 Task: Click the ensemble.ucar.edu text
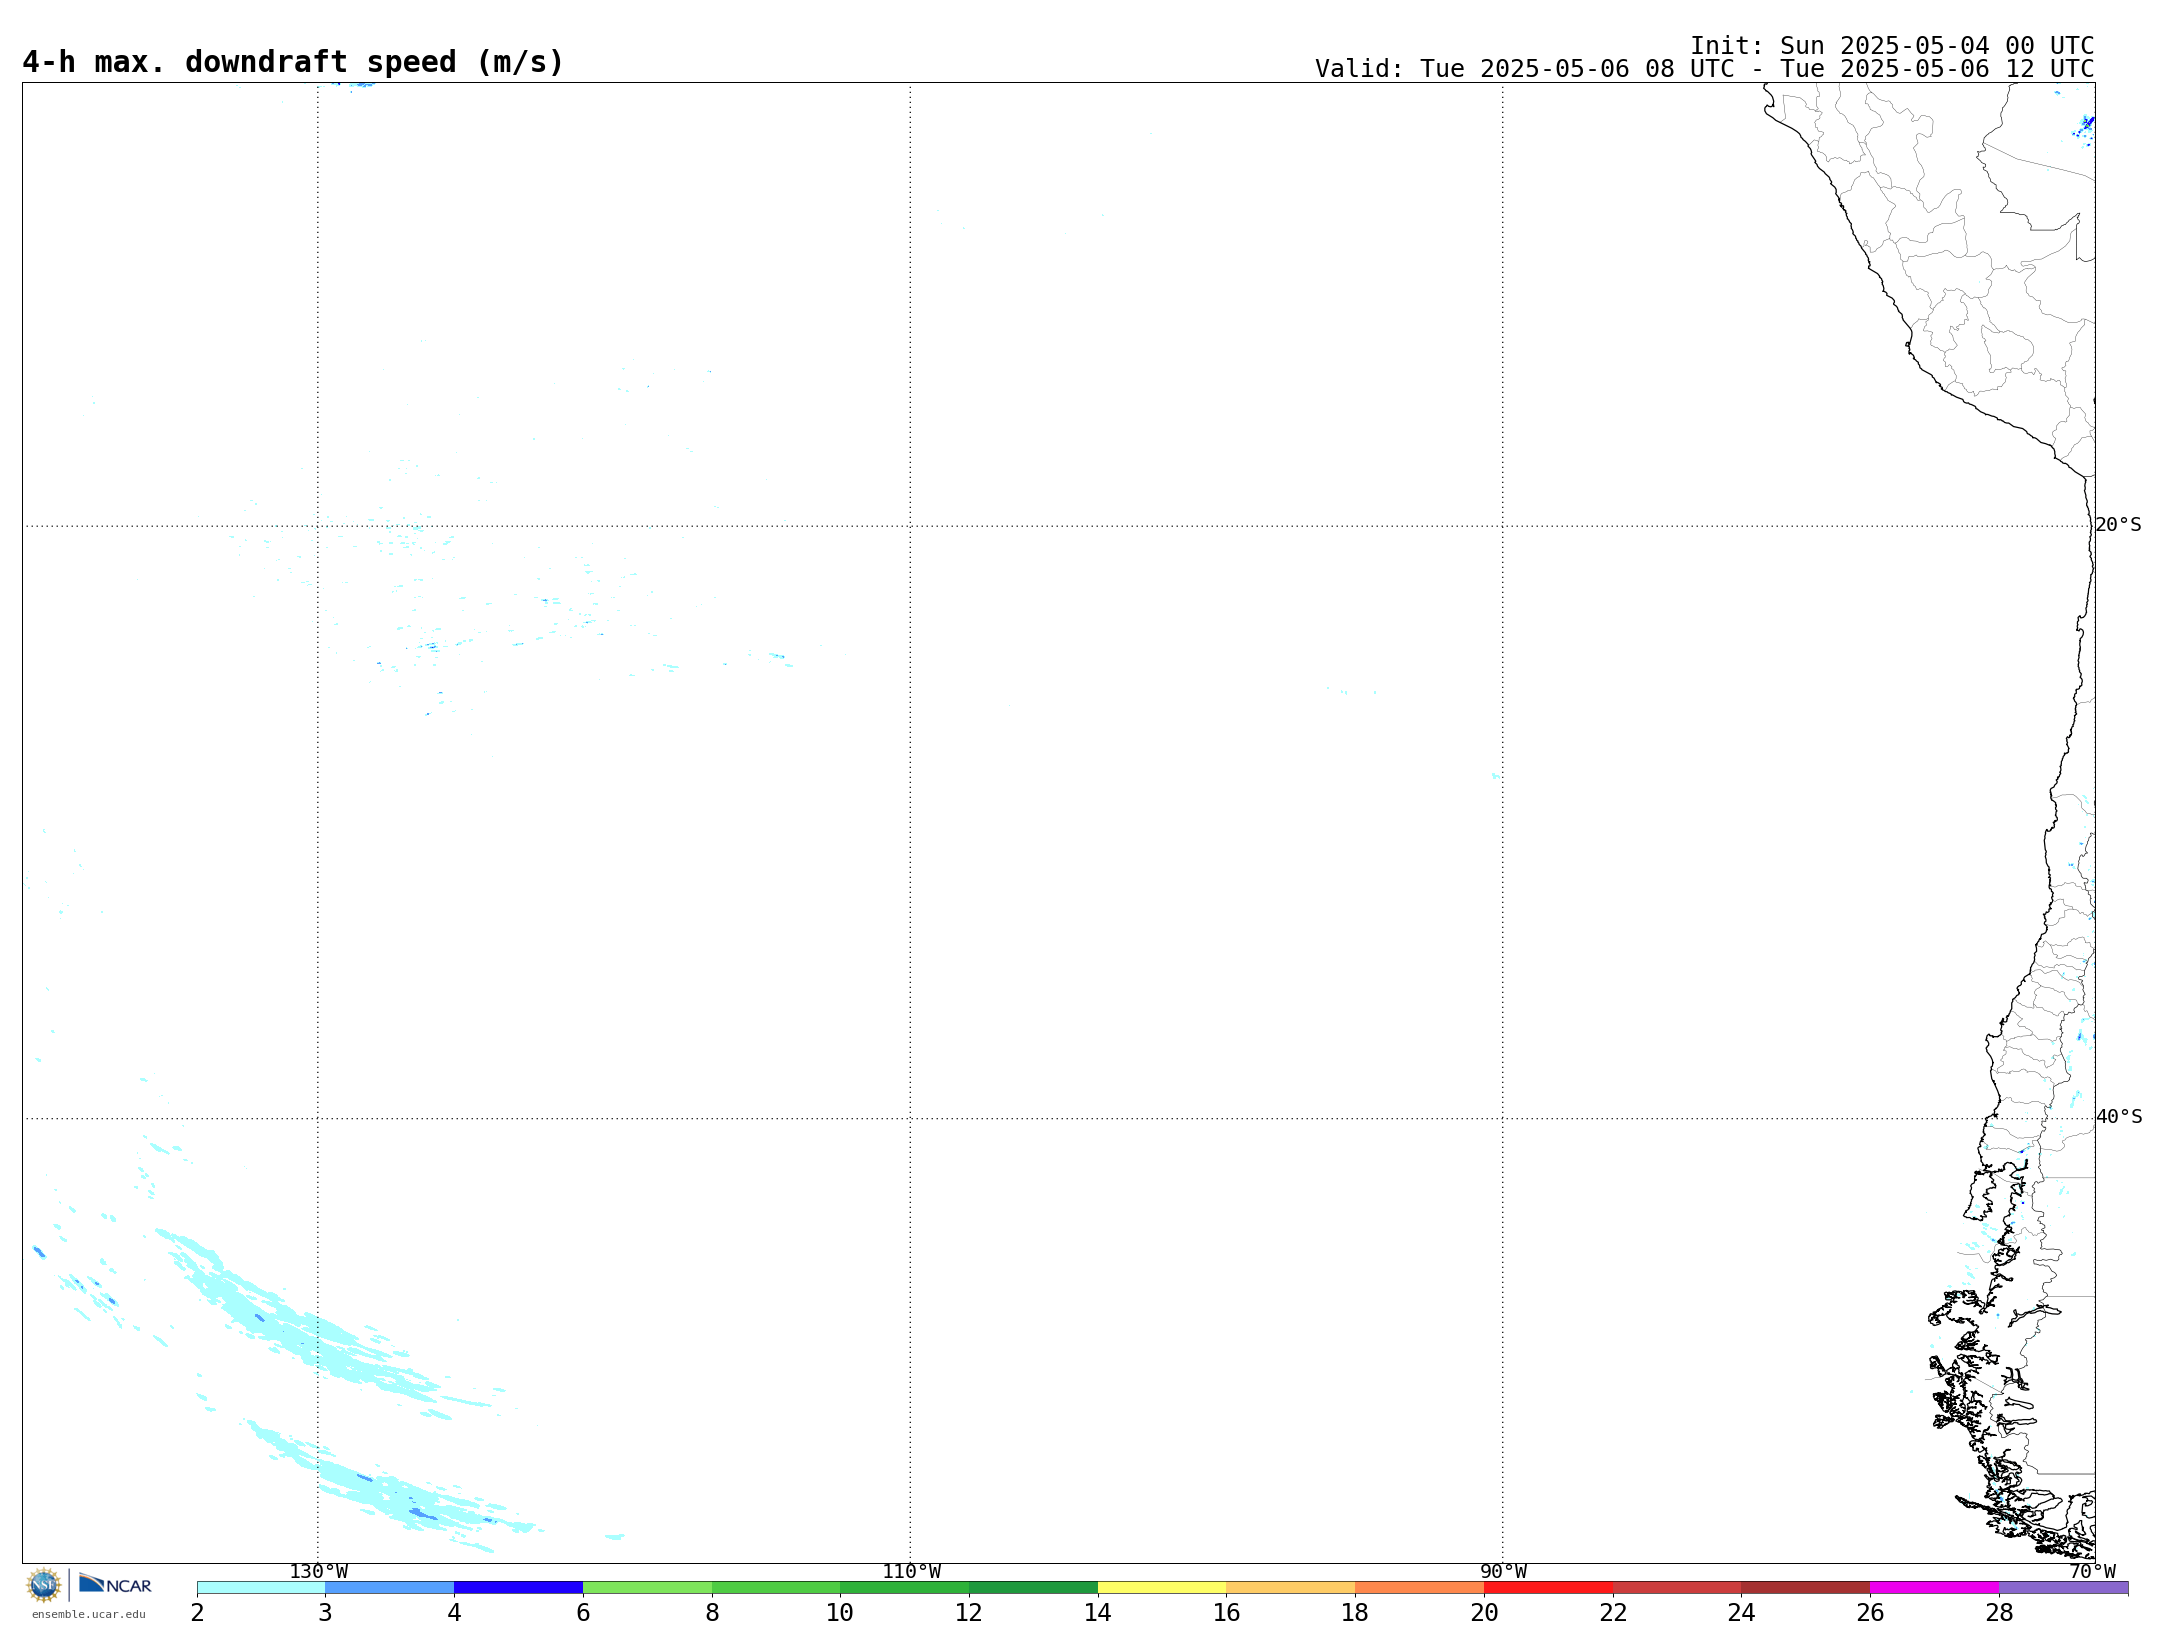point(89,1614)
